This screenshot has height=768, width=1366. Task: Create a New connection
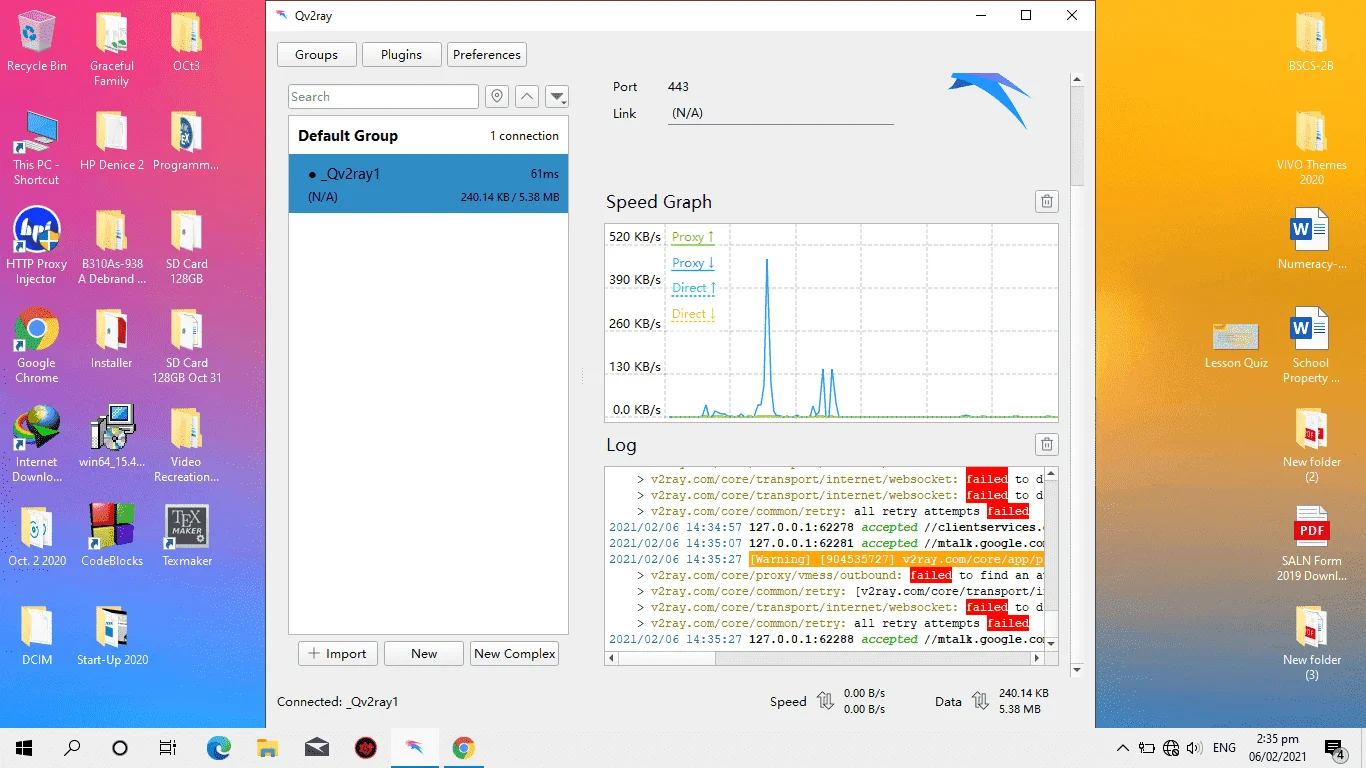tap(424, 654)
